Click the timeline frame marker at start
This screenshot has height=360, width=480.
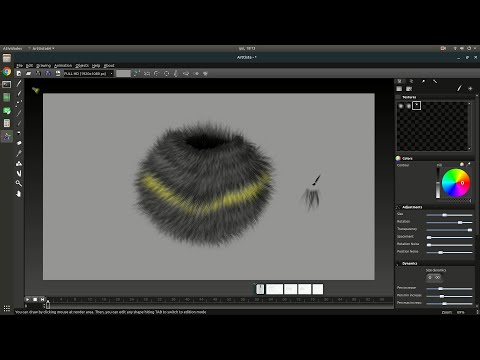pos(48,305)
